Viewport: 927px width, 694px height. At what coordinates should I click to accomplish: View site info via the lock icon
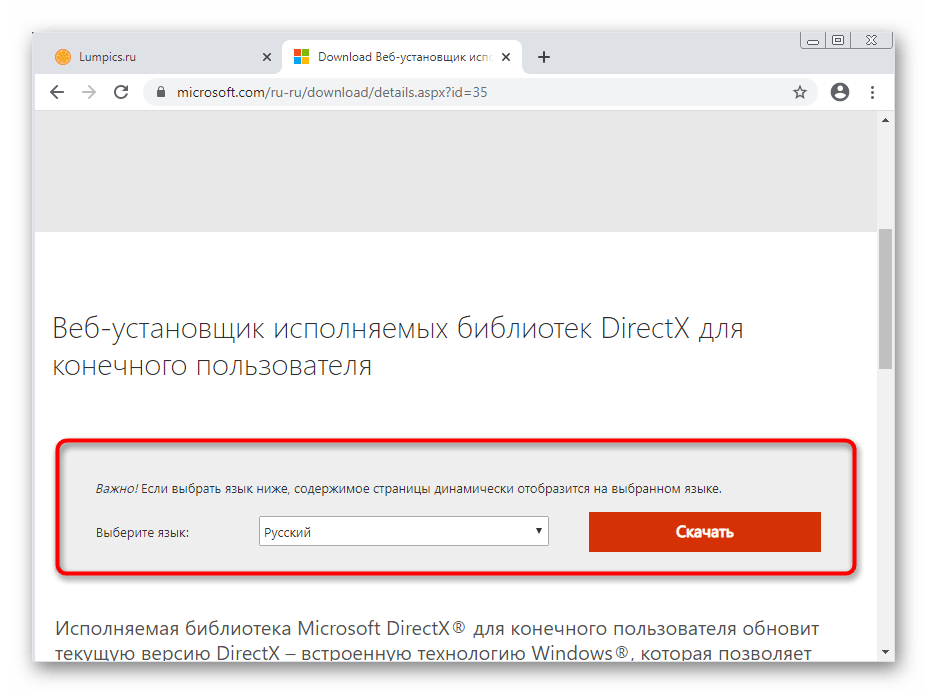point(161,92)
